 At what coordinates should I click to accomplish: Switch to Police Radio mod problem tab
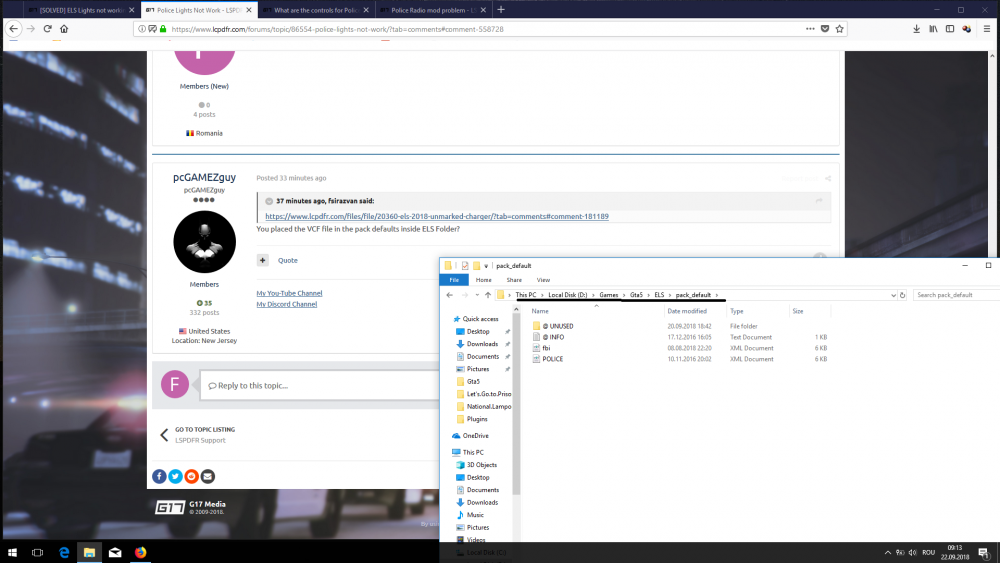(433, 10)
